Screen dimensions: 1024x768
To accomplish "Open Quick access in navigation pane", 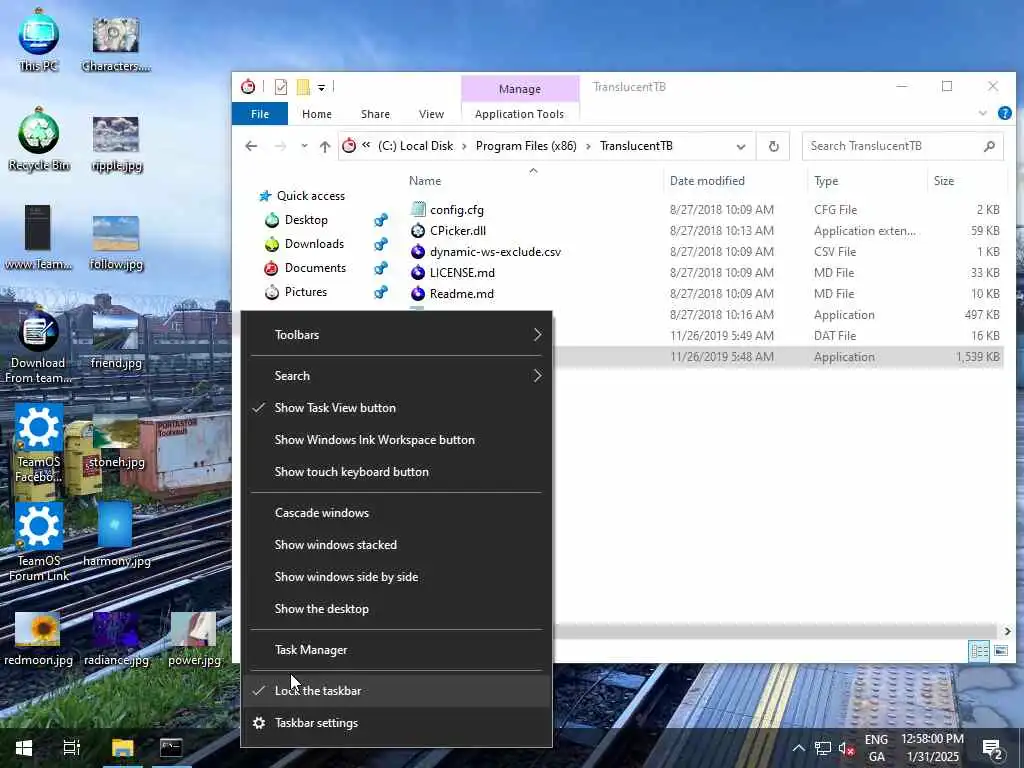I will (x=310, y=196).
